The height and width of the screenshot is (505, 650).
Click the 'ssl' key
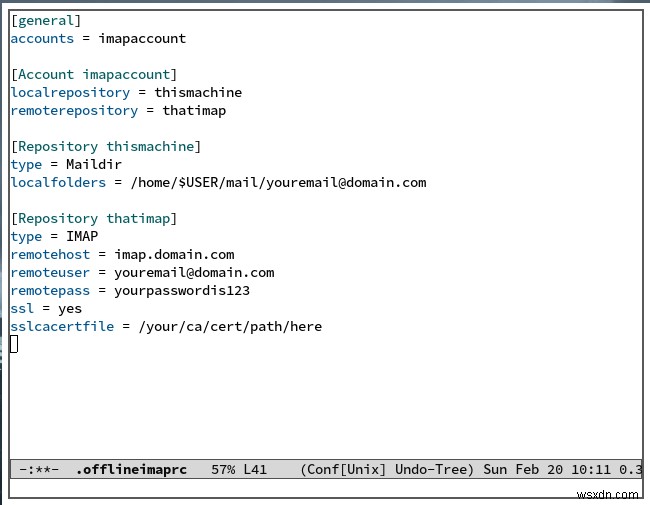[x=22, y=308]
